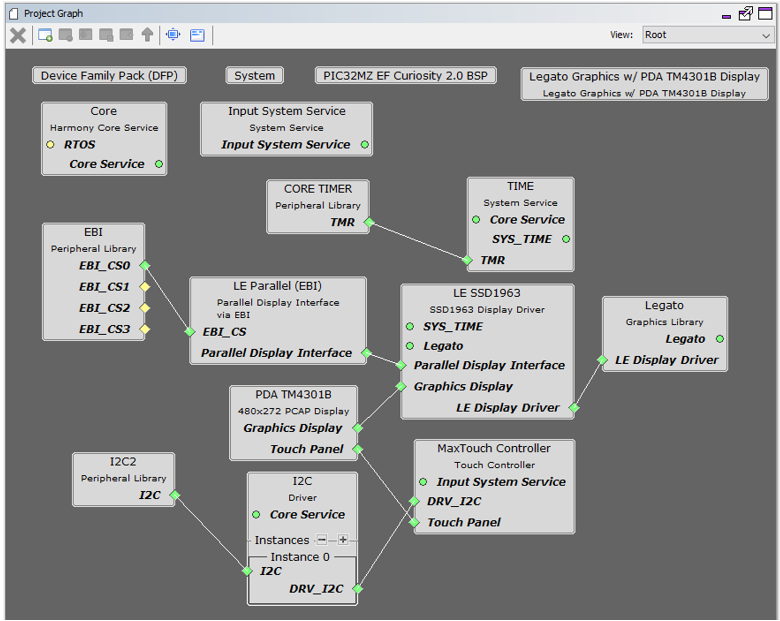This screenshot has height=621, width=780.
Task: Click the yellow RTOS circle on Core
Action: tap(50, 145)
